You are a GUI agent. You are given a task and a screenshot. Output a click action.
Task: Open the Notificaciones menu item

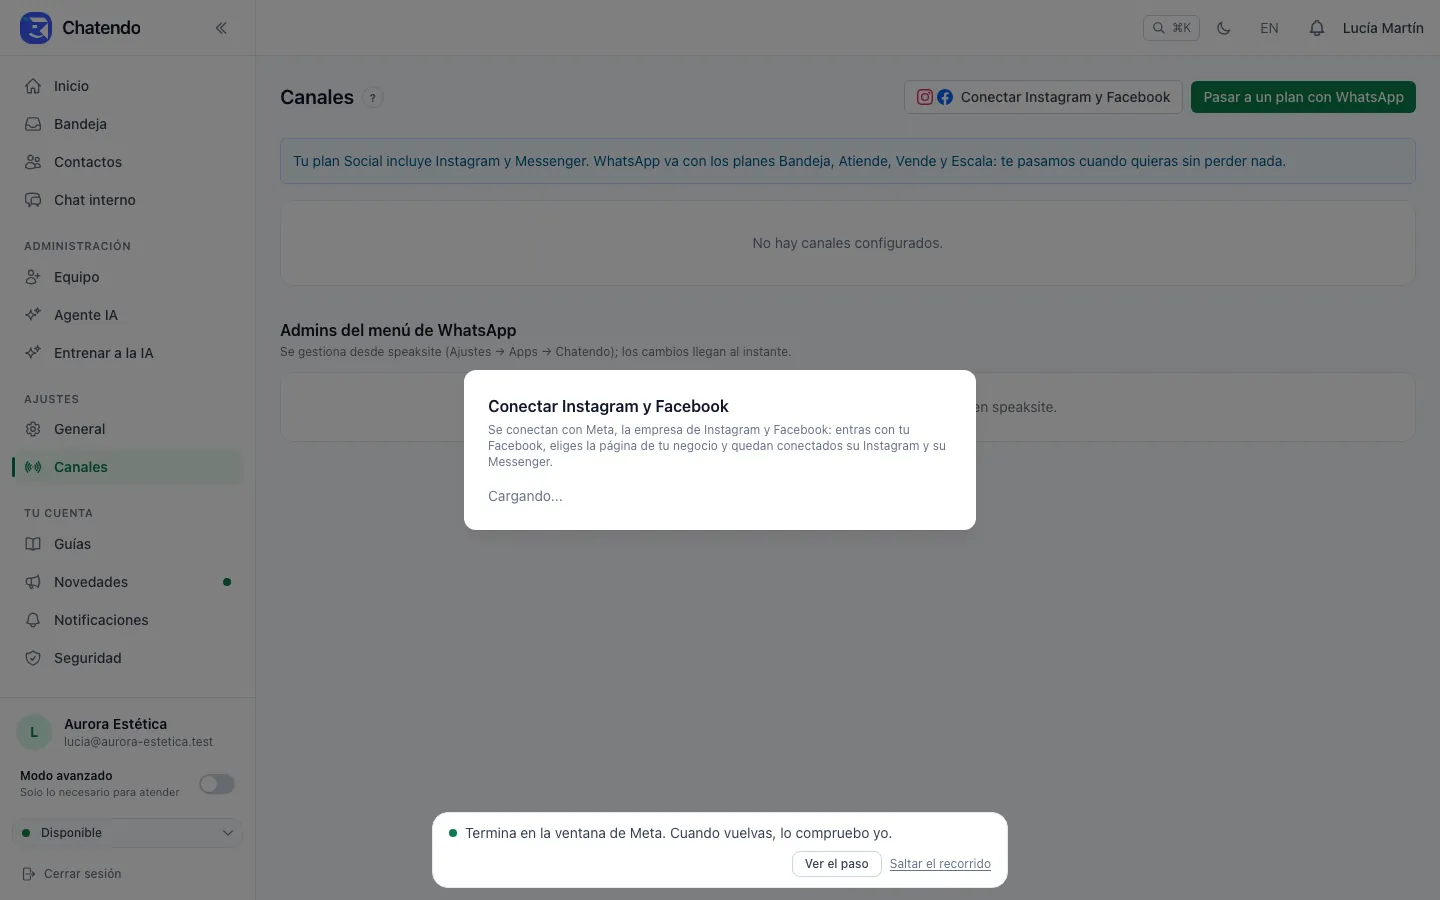(128, 620)
